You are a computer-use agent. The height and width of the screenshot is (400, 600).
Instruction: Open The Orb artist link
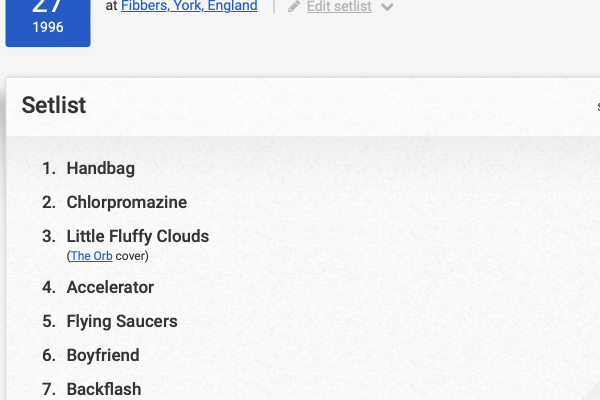[91, 256]
